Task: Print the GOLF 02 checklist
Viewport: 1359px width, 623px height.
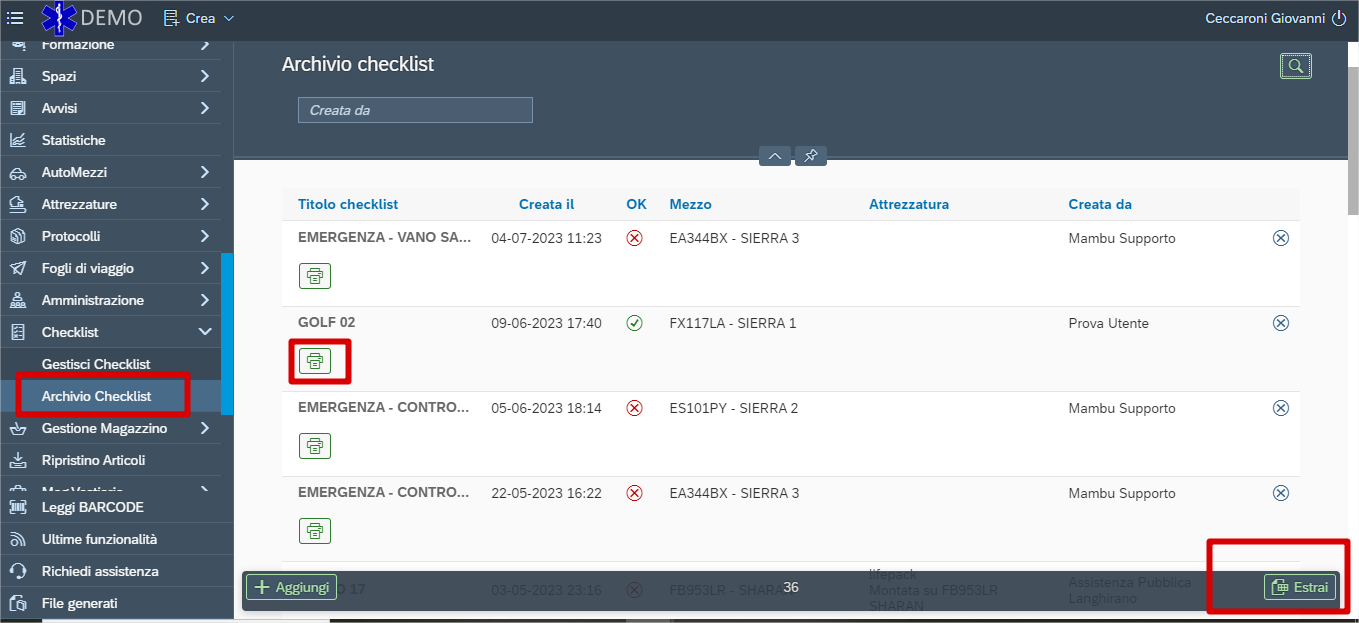Action: [x=315, y=361]
